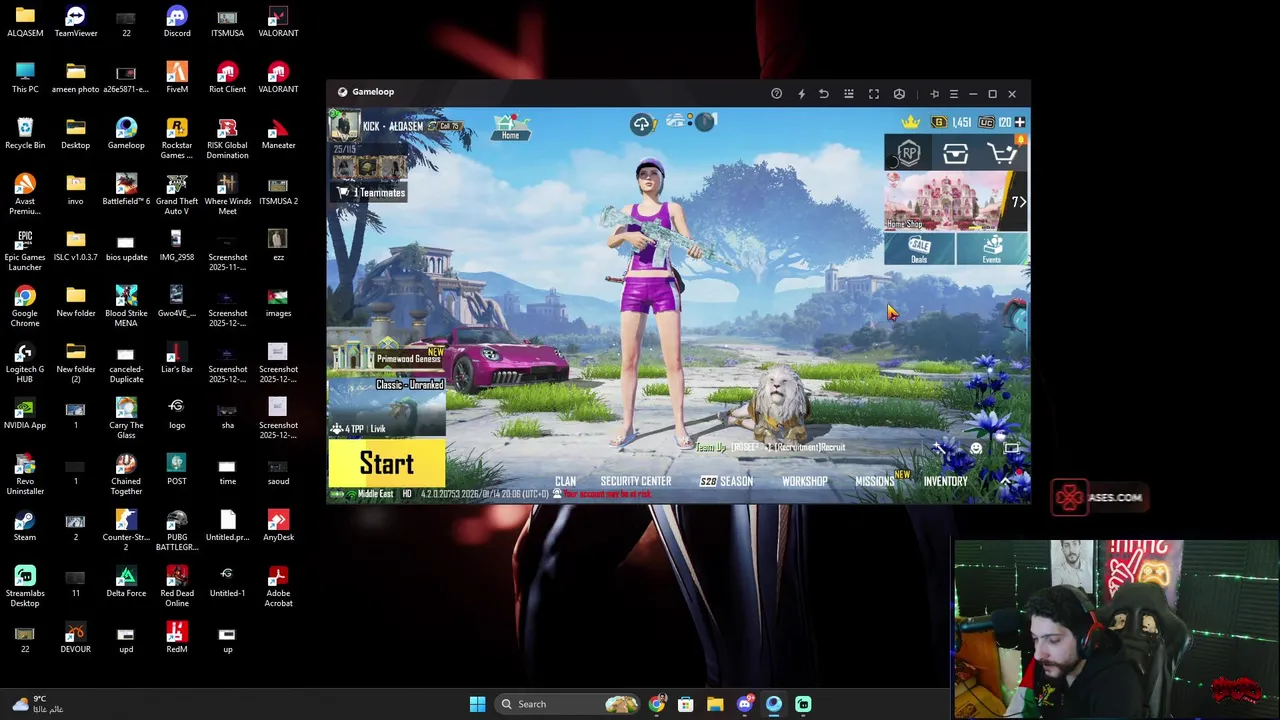The image size is (1280, 720).
Task: Open the MISSIONS menu item
Action: [875, 482]
